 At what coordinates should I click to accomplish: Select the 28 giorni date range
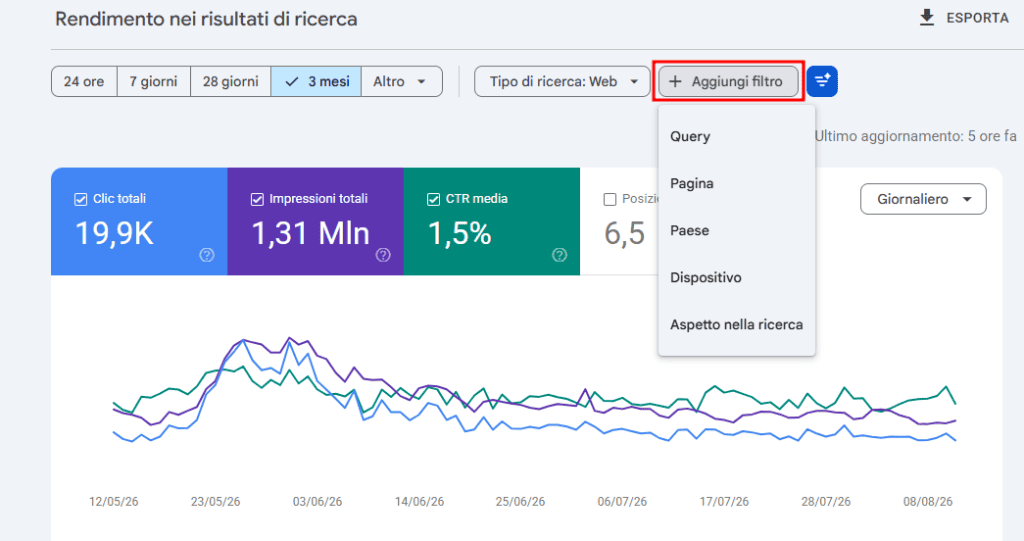(x=231, y=82)
